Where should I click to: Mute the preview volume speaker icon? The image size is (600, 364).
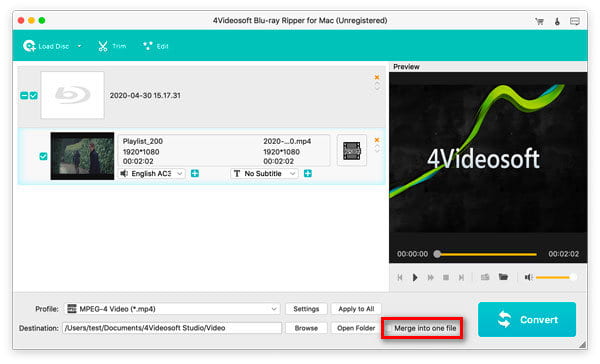(528, 277)
